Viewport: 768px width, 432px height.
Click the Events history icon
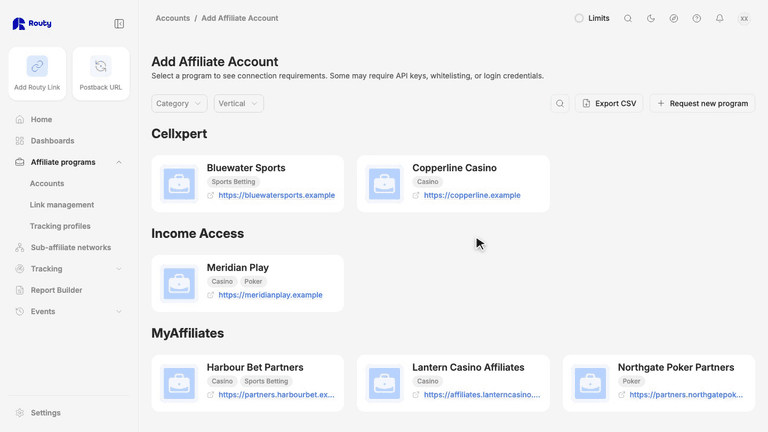coord(20,312)
